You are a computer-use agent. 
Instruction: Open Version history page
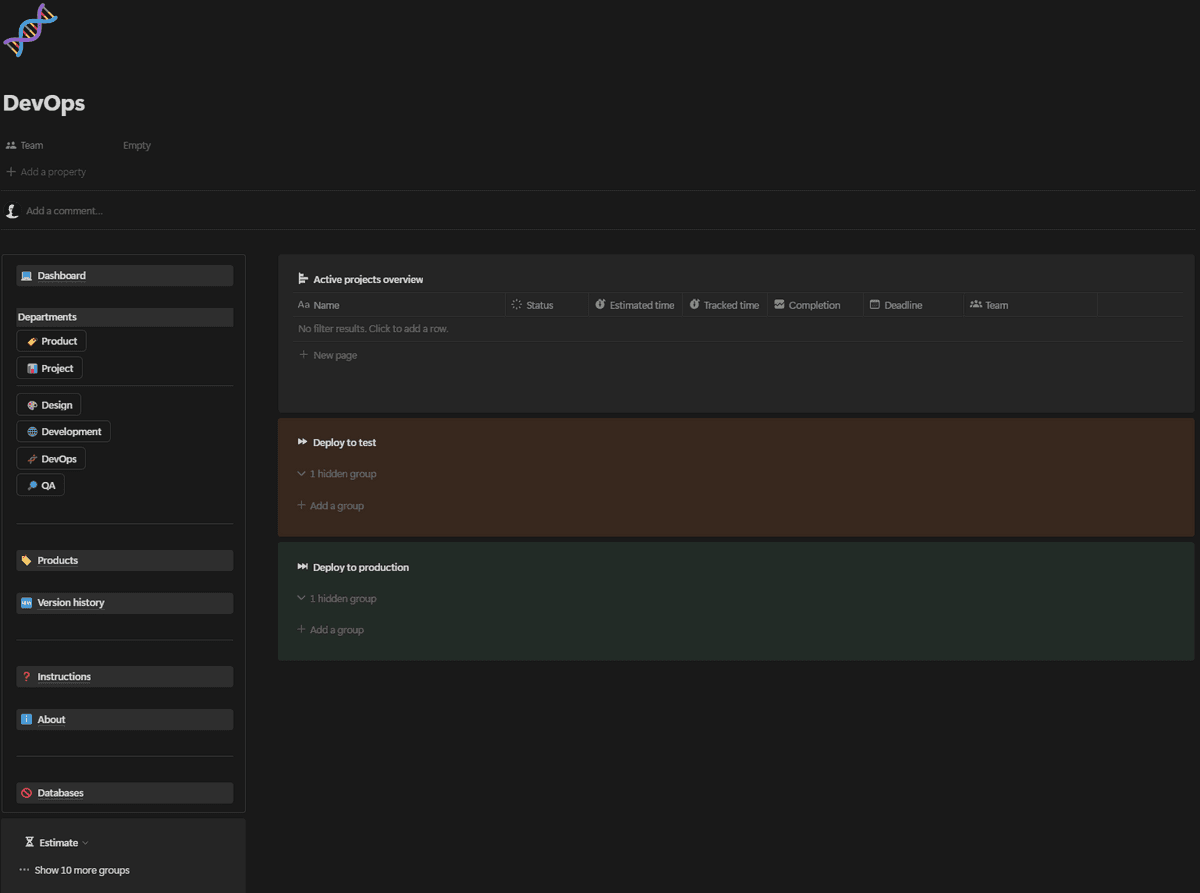click(70, 603)
